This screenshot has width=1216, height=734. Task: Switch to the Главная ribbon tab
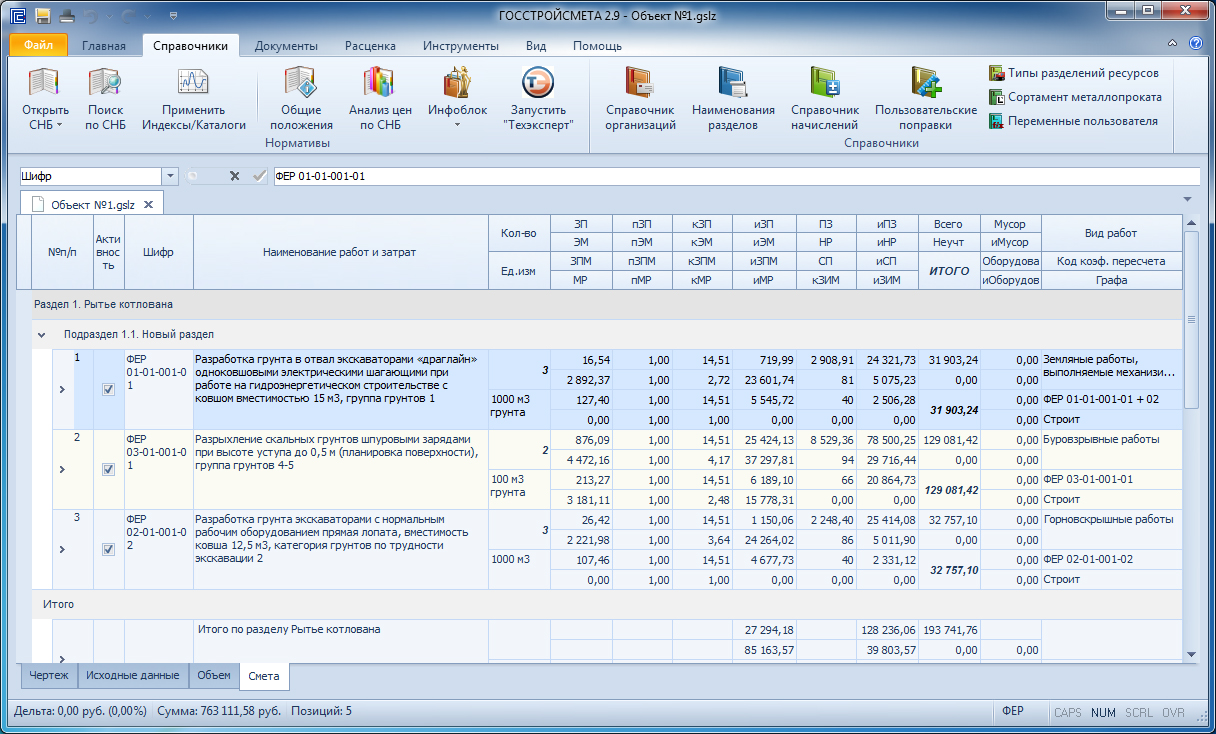(x=104, y=46)
